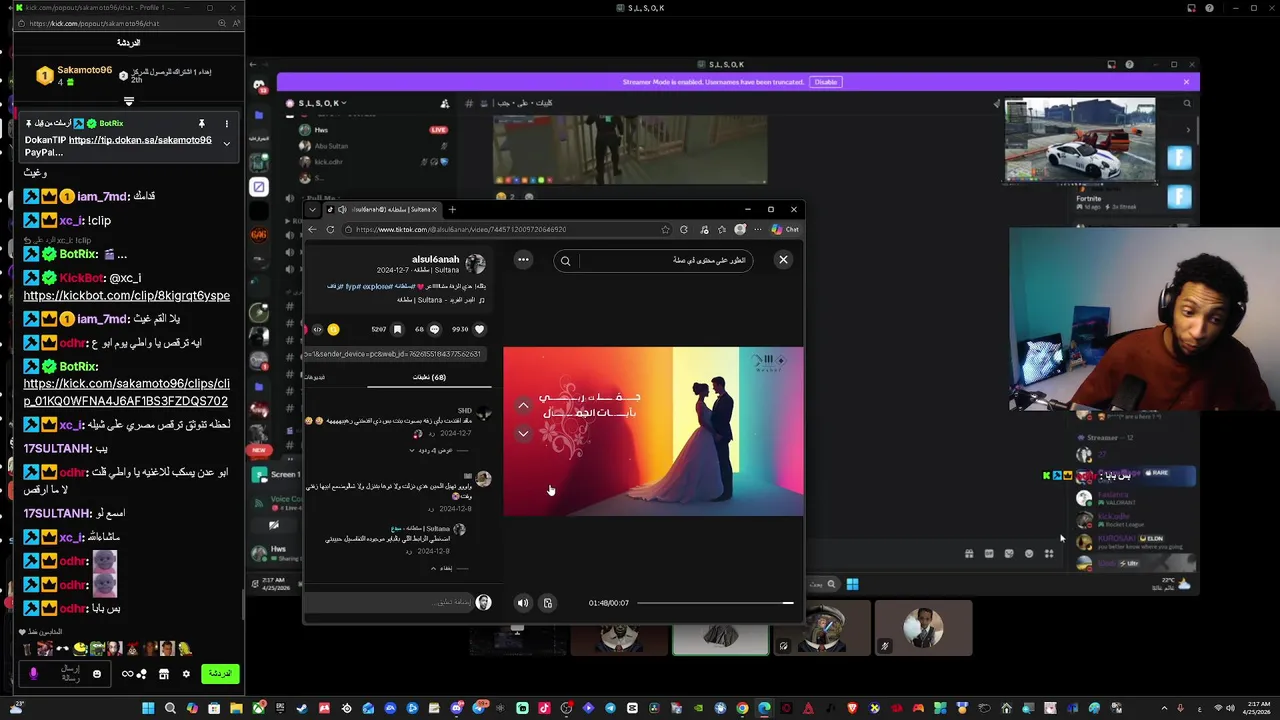1280x720 pixels.
Task: Refresh the TikTok page in Edge
Action: click(x=330, y=229)
